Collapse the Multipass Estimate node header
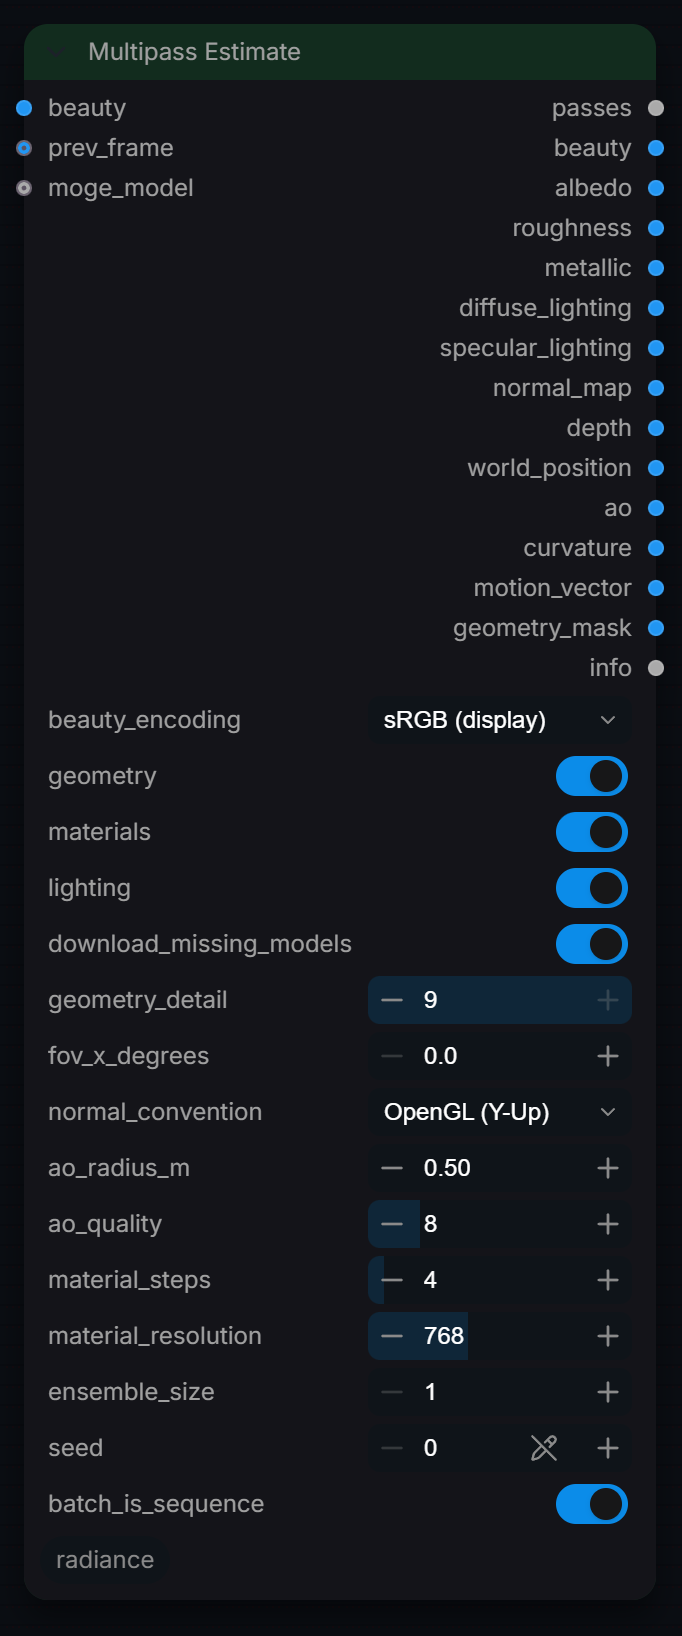Screen dimensions: 682x1636 click(58, 52)
